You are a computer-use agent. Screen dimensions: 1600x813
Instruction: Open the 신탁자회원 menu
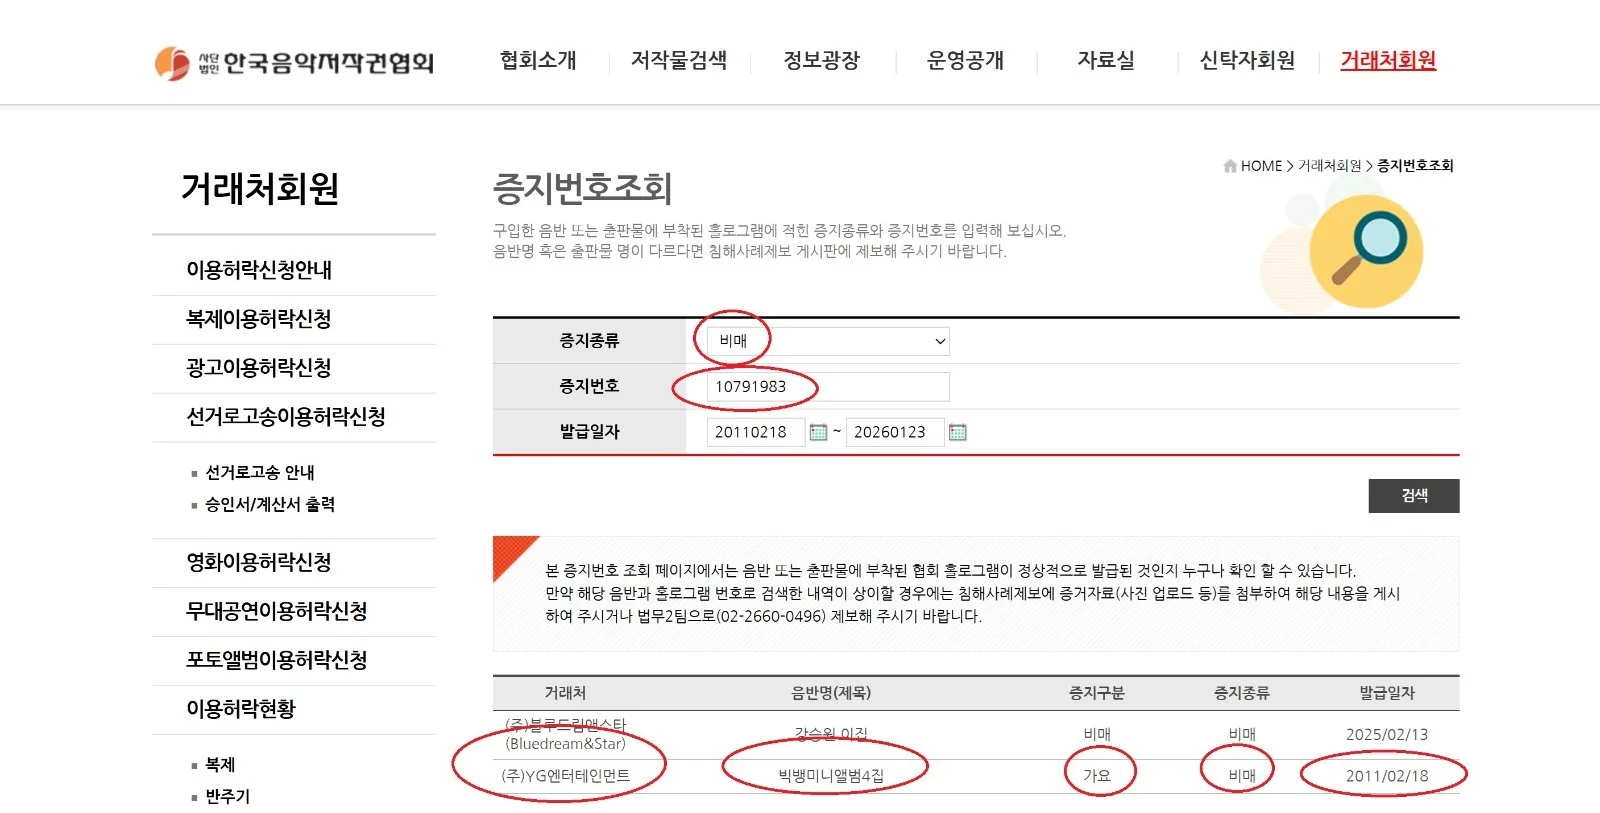tap(1247, 60)
